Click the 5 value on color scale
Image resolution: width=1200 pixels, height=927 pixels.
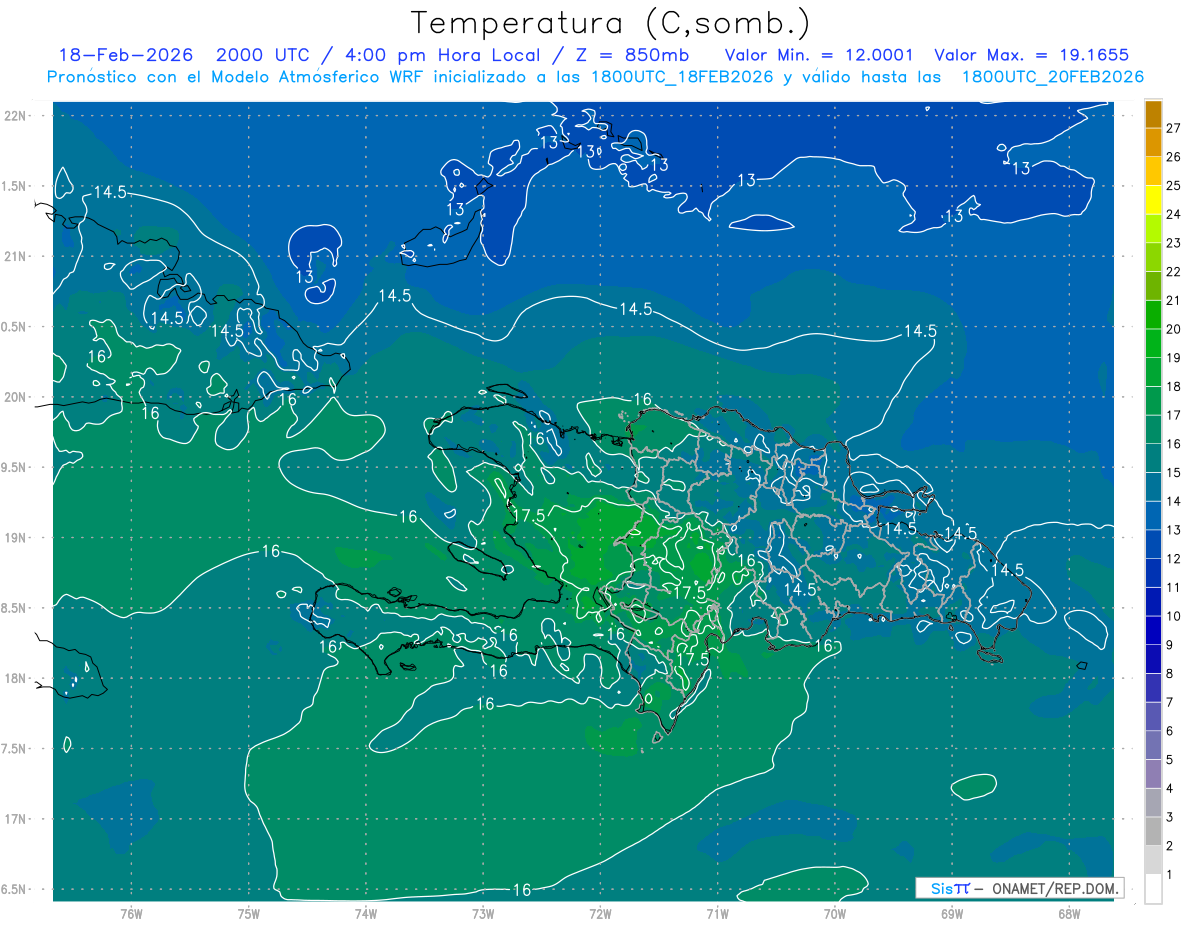pos(1173,760)
